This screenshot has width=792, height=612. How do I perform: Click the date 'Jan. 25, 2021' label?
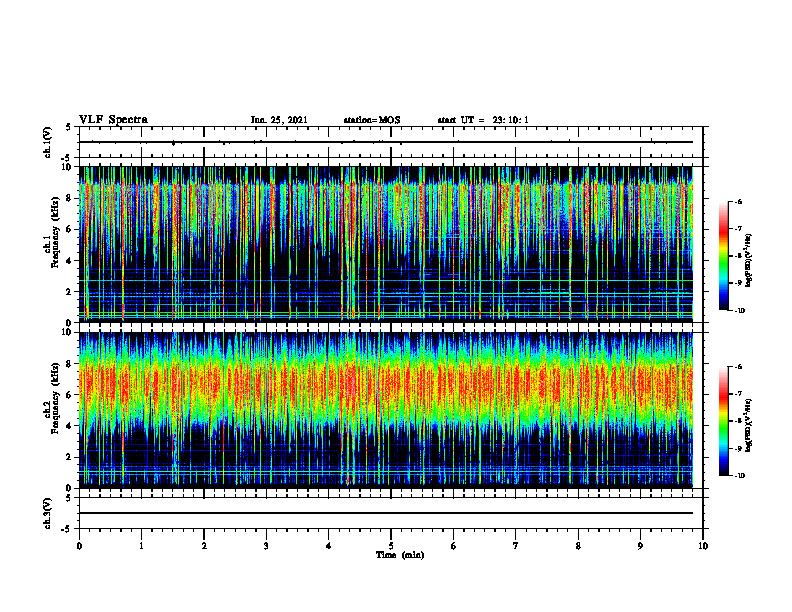click(x=279, y=120)
